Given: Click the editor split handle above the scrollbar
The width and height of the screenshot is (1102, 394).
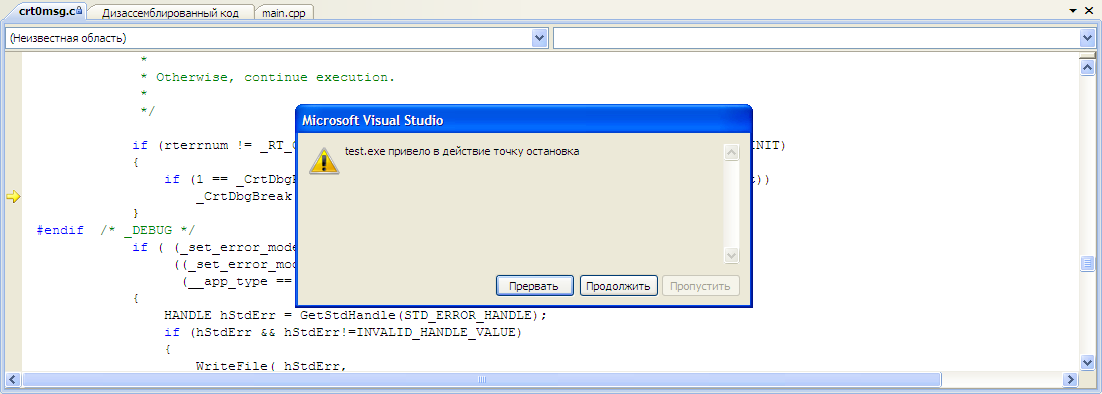Looking at the screenshot, I should [x=1087, y=55].
